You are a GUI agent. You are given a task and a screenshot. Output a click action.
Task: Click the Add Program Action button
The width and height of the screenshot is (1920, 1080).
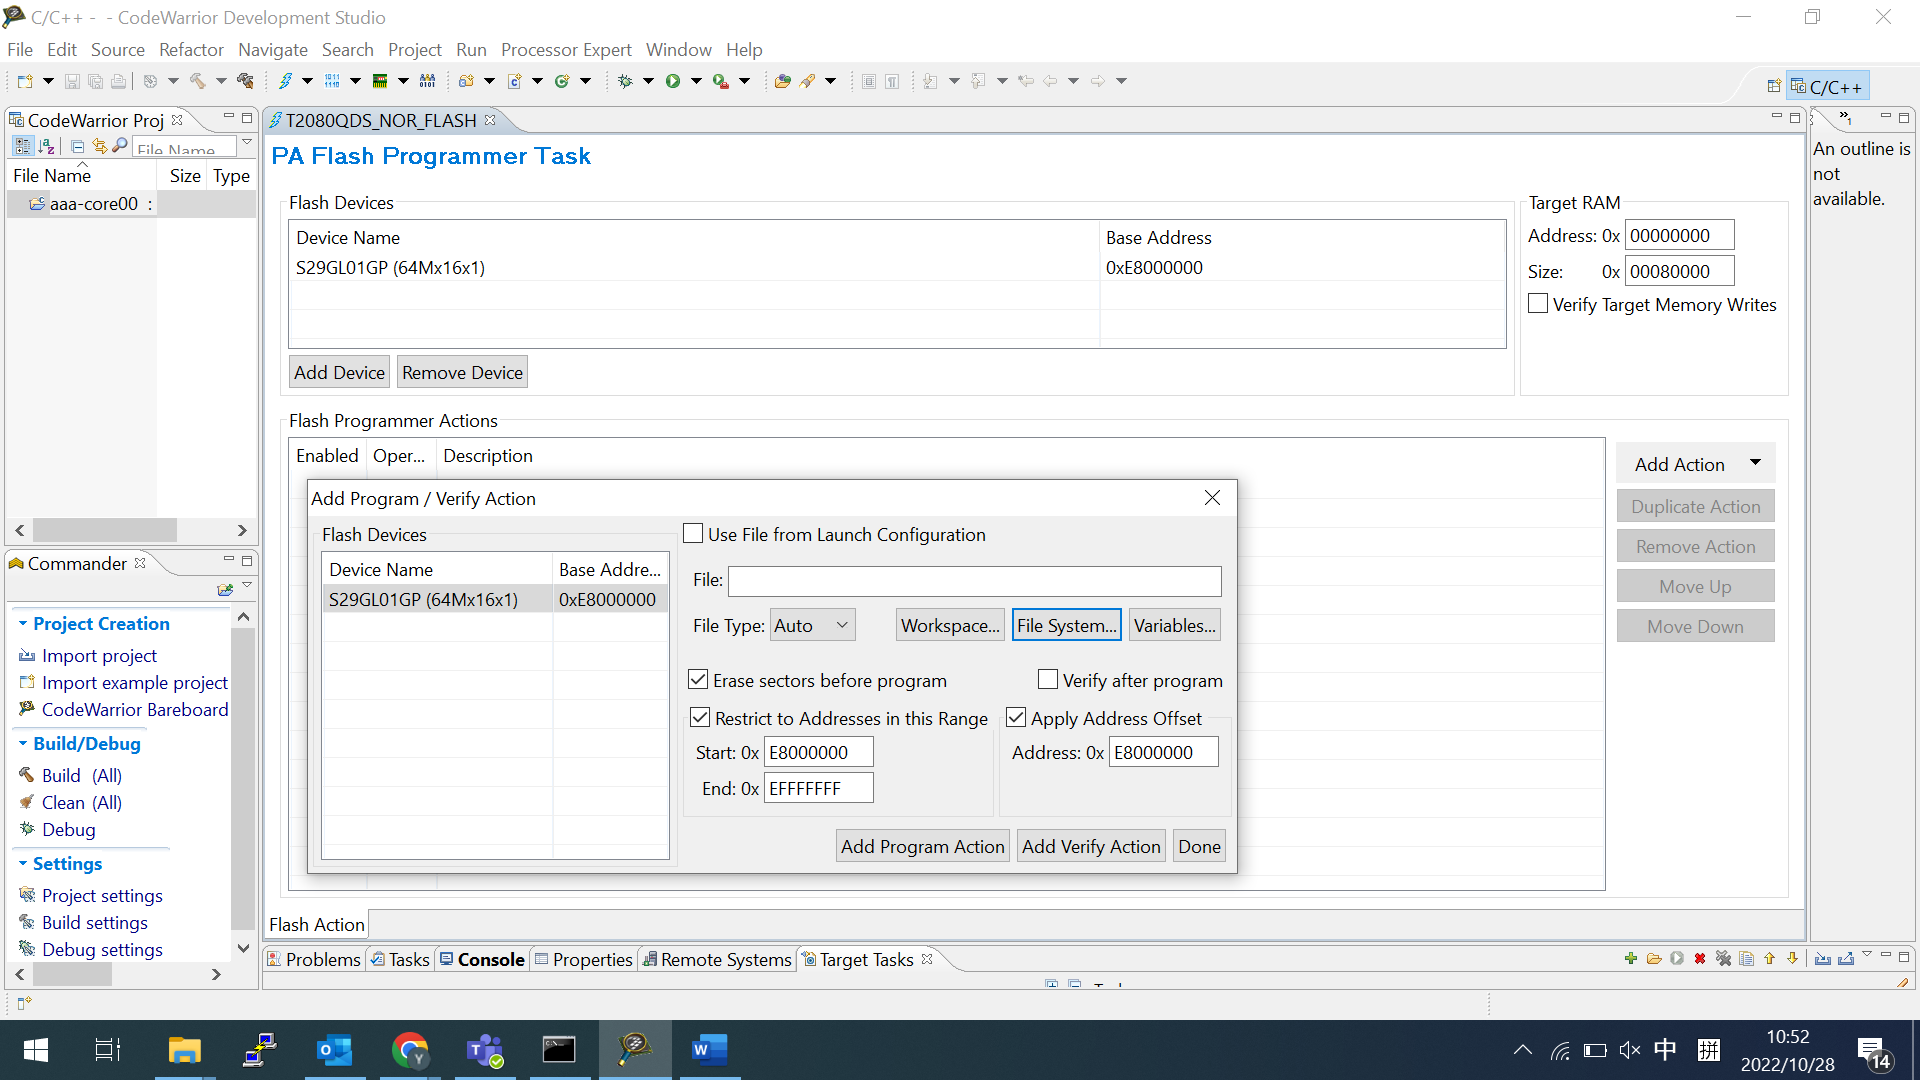(921, 845)
